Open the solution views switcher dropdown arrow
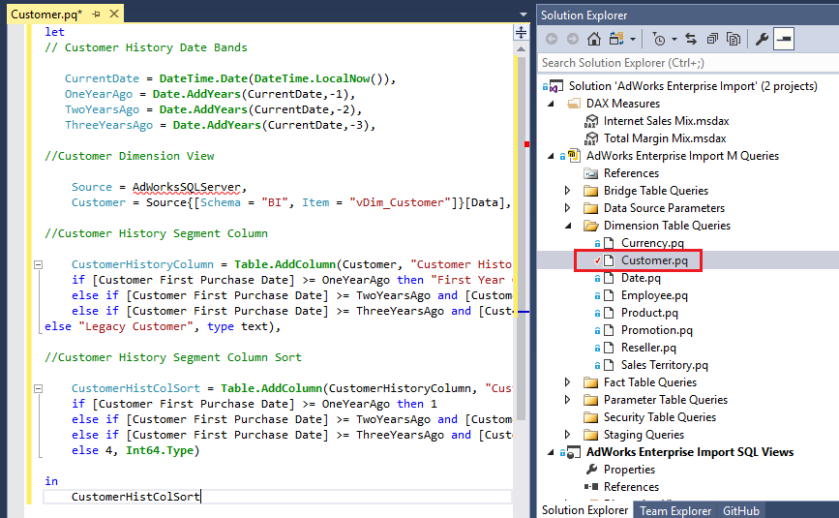Viewport: 839px width, 518px height. click(633, 40)
